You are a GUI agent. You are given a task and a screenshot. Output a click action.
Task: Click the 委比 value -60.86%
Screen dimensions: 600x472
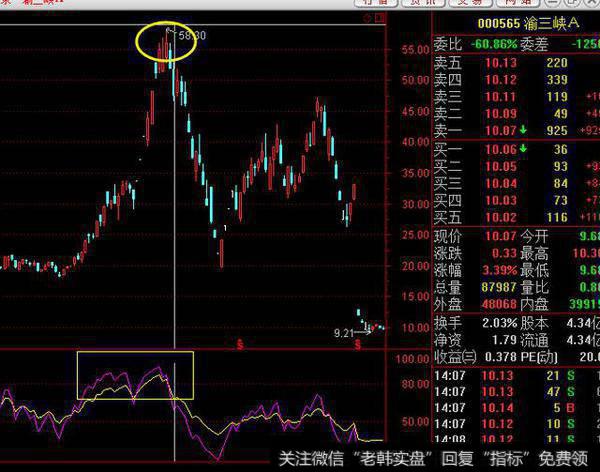(x=494, y=44)
